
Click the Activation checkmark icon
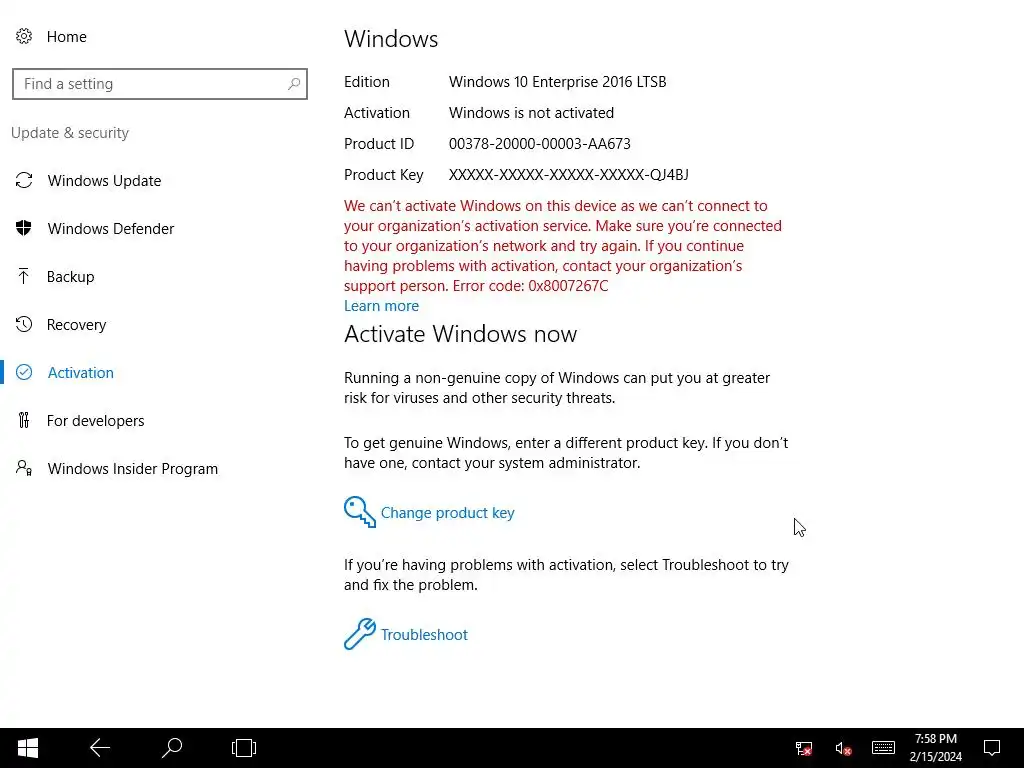[x=24, y=372]
